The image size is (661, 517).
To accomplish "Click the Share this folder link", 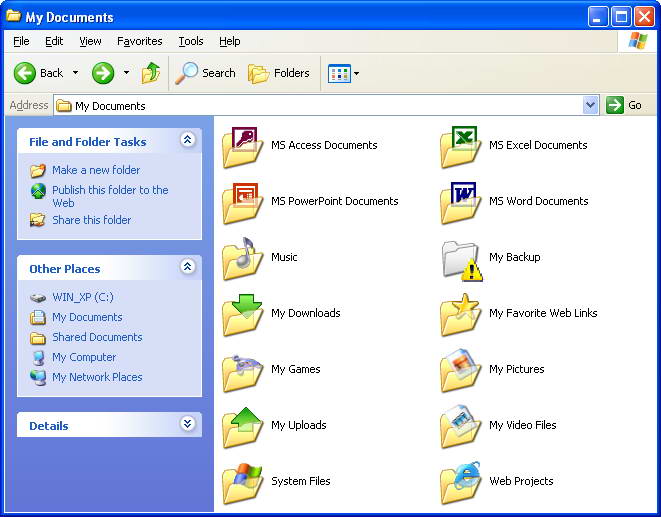I will tap(91, 220).
